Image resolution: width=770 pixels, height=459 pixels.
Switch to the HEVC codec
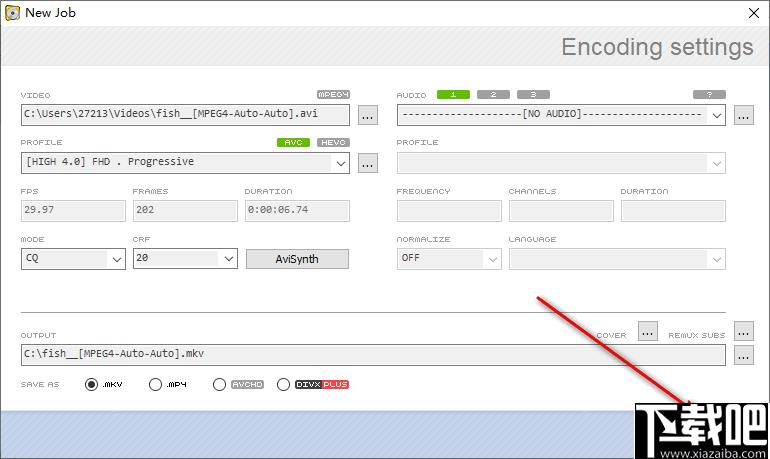click(333, 142)
